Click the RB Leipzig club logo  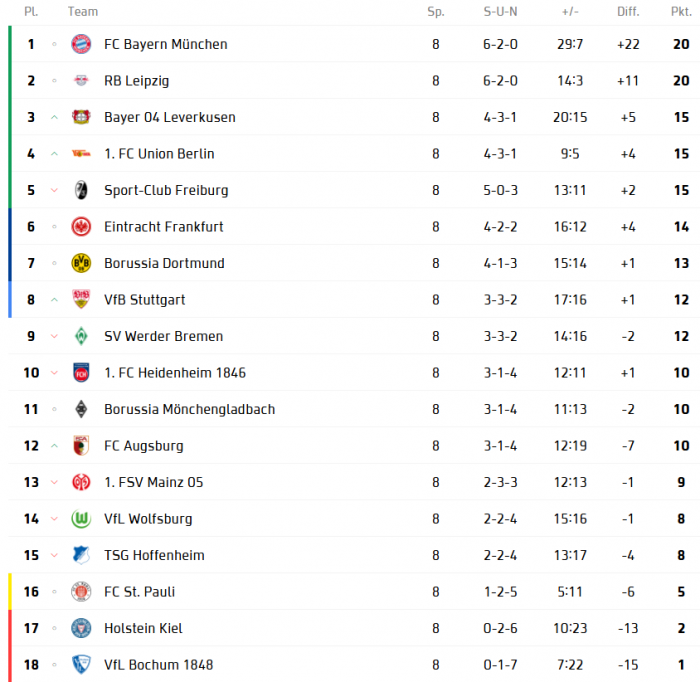click(x=81, y=81)
